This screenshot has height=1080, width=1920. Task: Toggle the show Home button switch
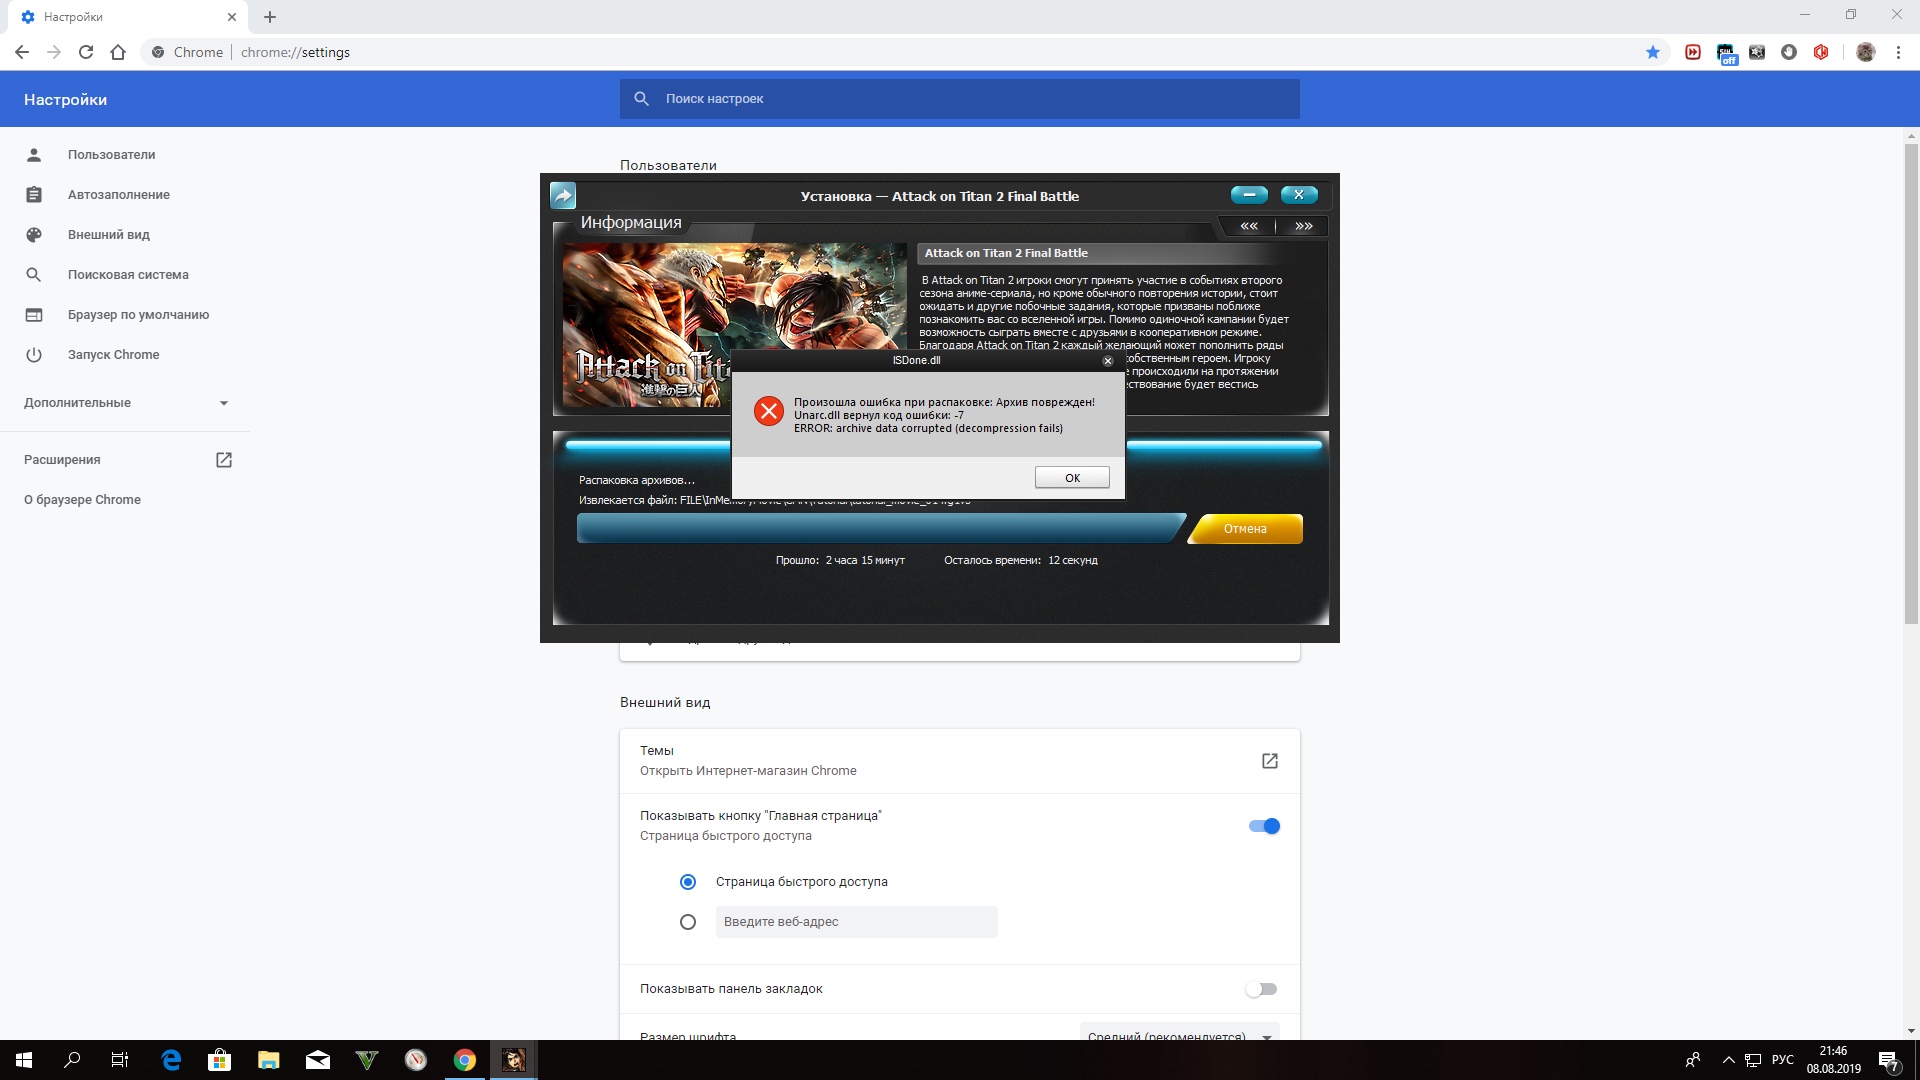pos(1264,826)
